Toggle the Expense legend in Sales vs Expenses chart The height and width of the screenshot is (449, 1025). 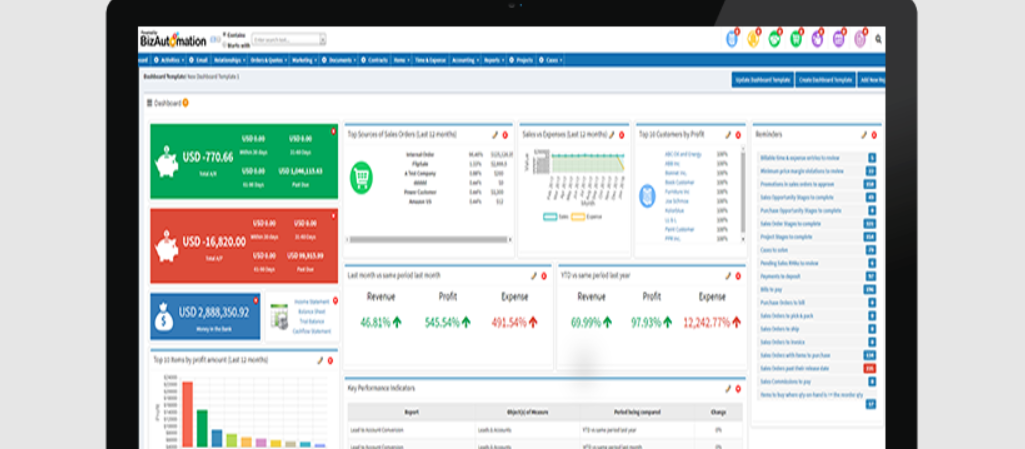[x=587, y=216]
